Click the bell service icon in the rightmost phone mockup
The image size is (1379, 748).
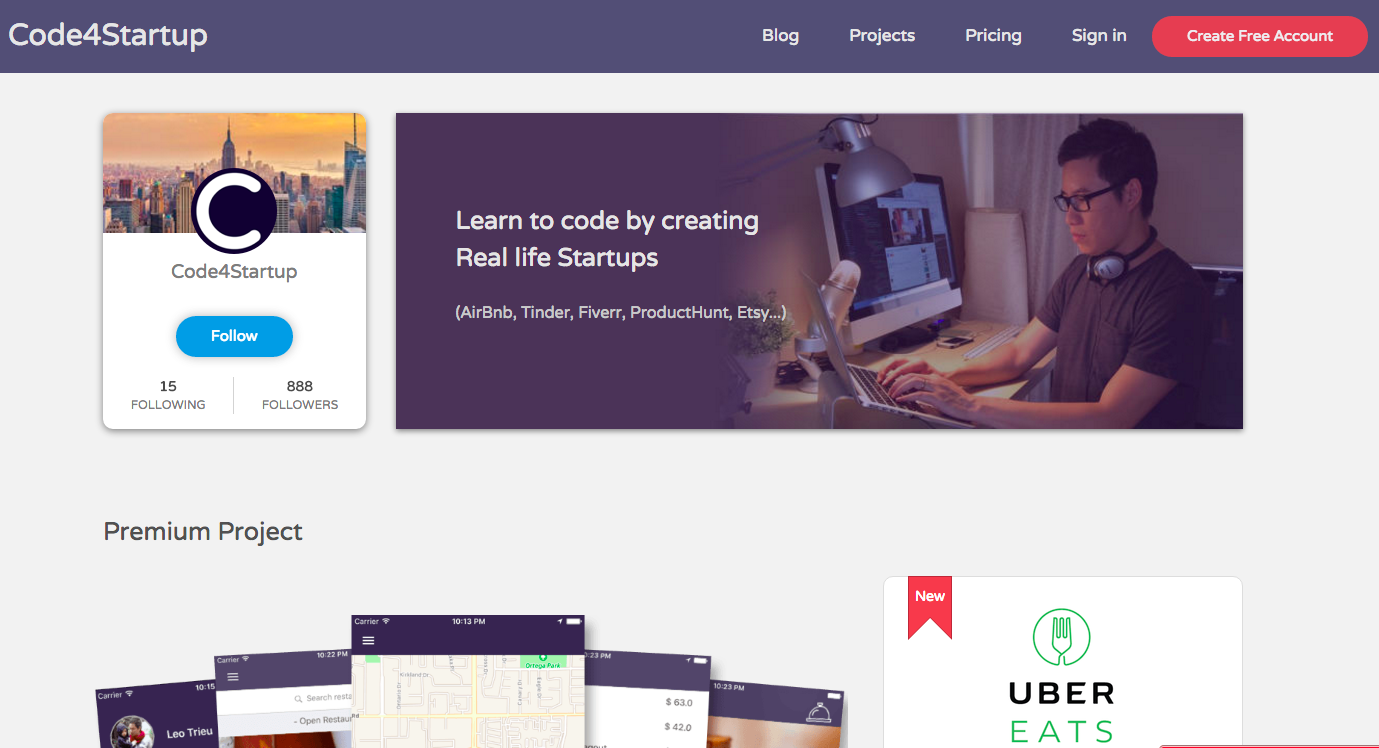[x=821, y=710]
